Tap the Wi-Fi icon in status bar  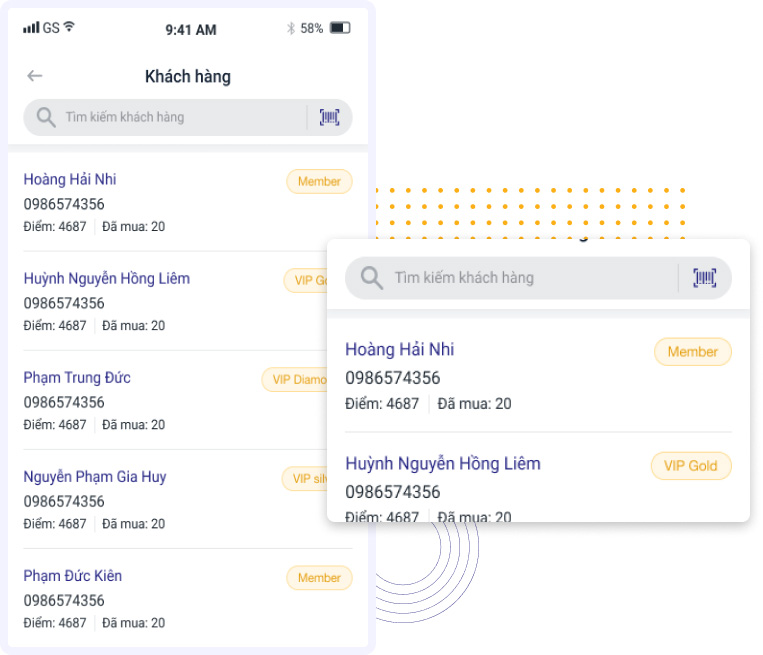69,28
